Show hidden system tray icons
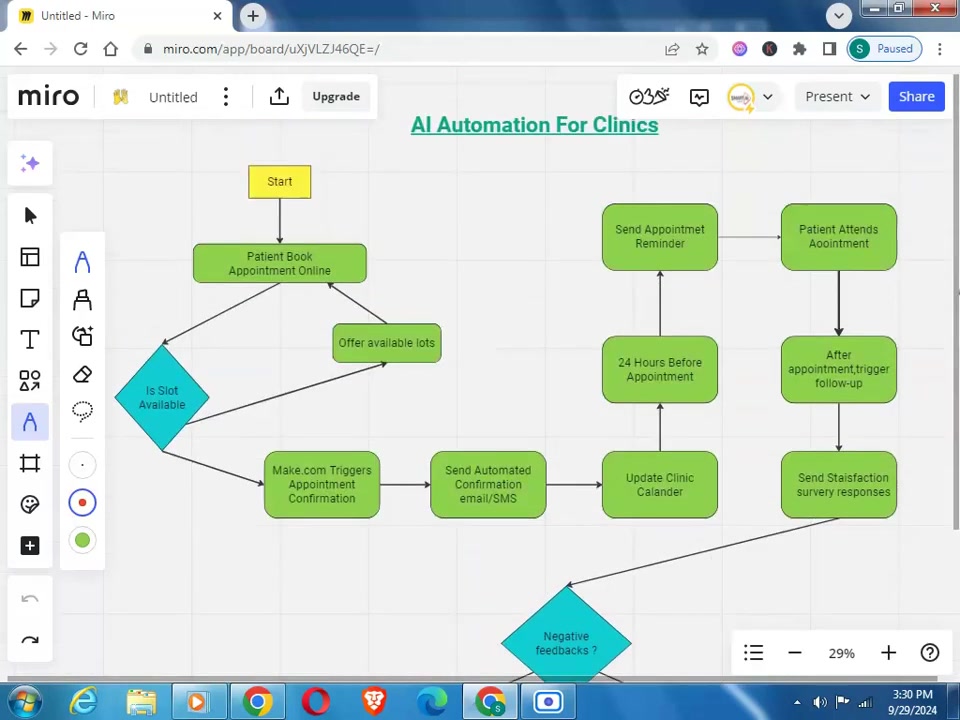The height and width of the screenshot is (720, 960). tap(797, 702)
